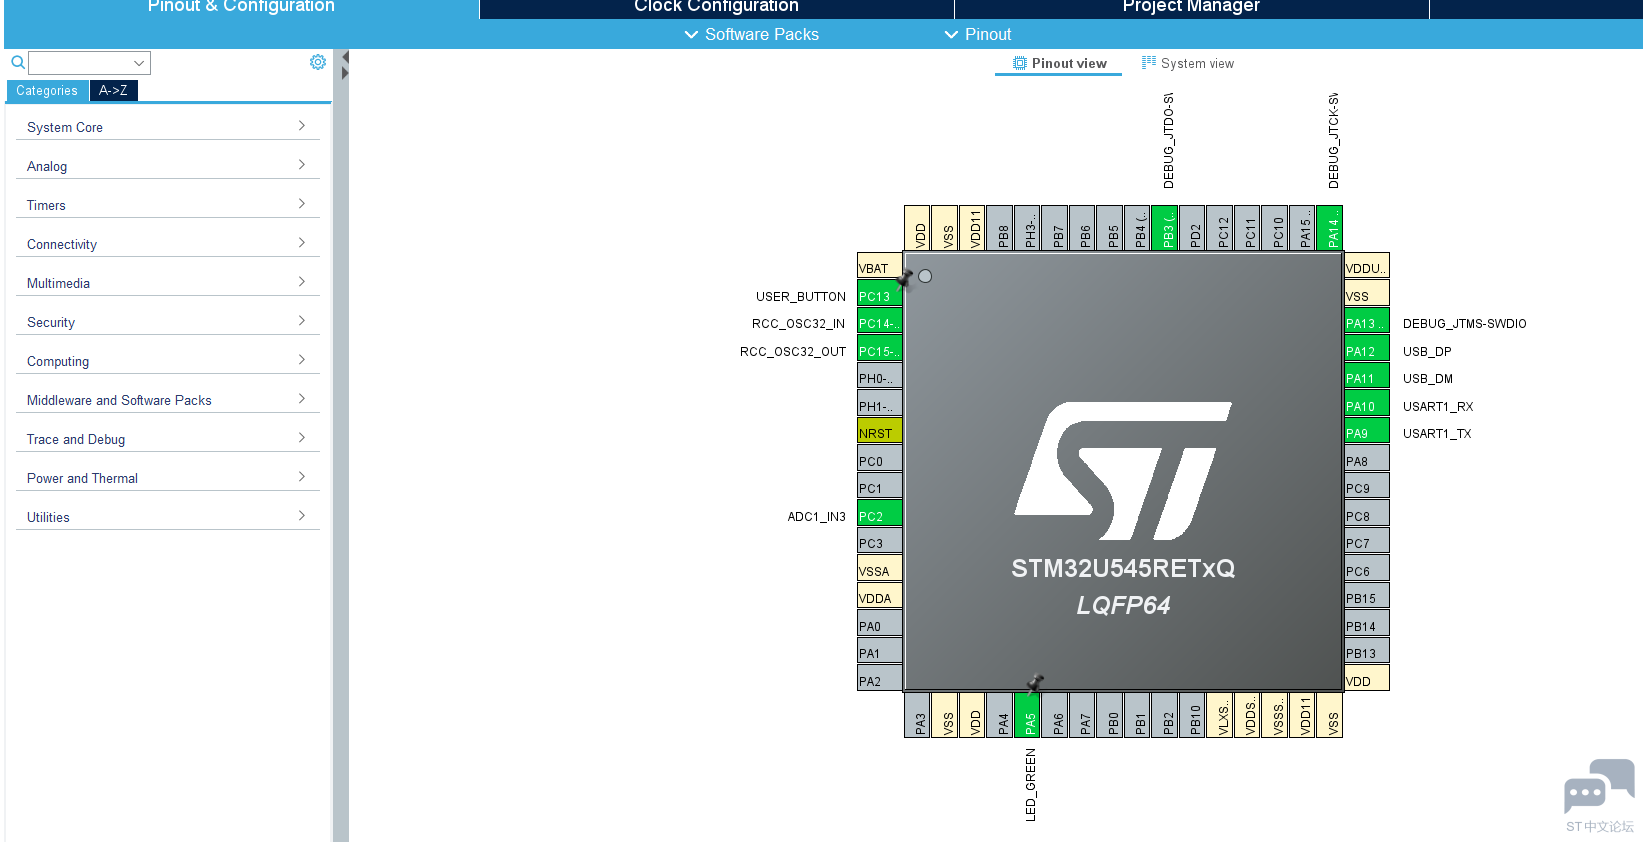This screenshot has width=1643, height=842.
Task: Open the Pinout dropdown menu
Action: tap(978, 34)
